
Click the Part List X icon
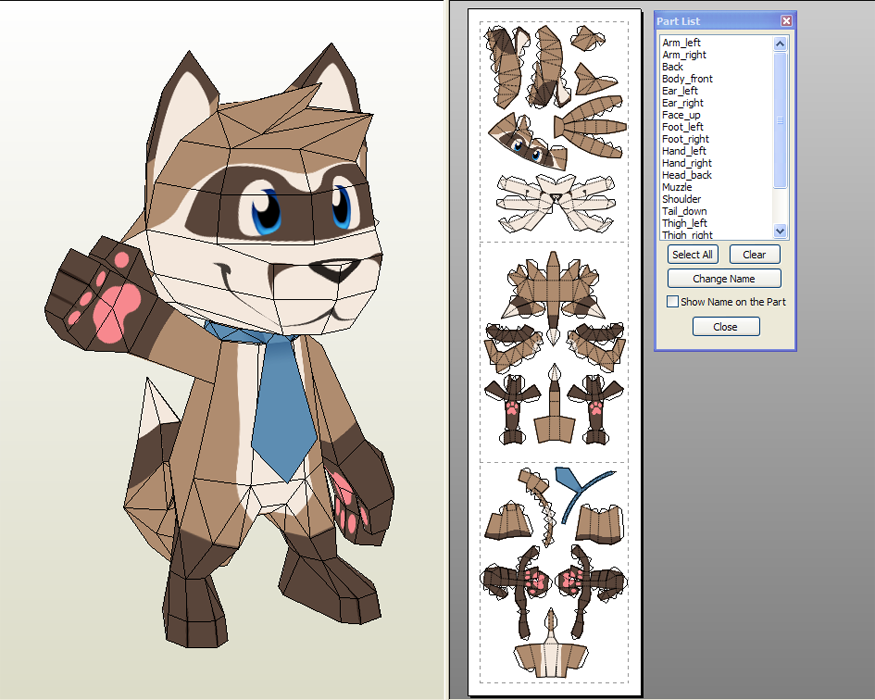tap(786, 21)
